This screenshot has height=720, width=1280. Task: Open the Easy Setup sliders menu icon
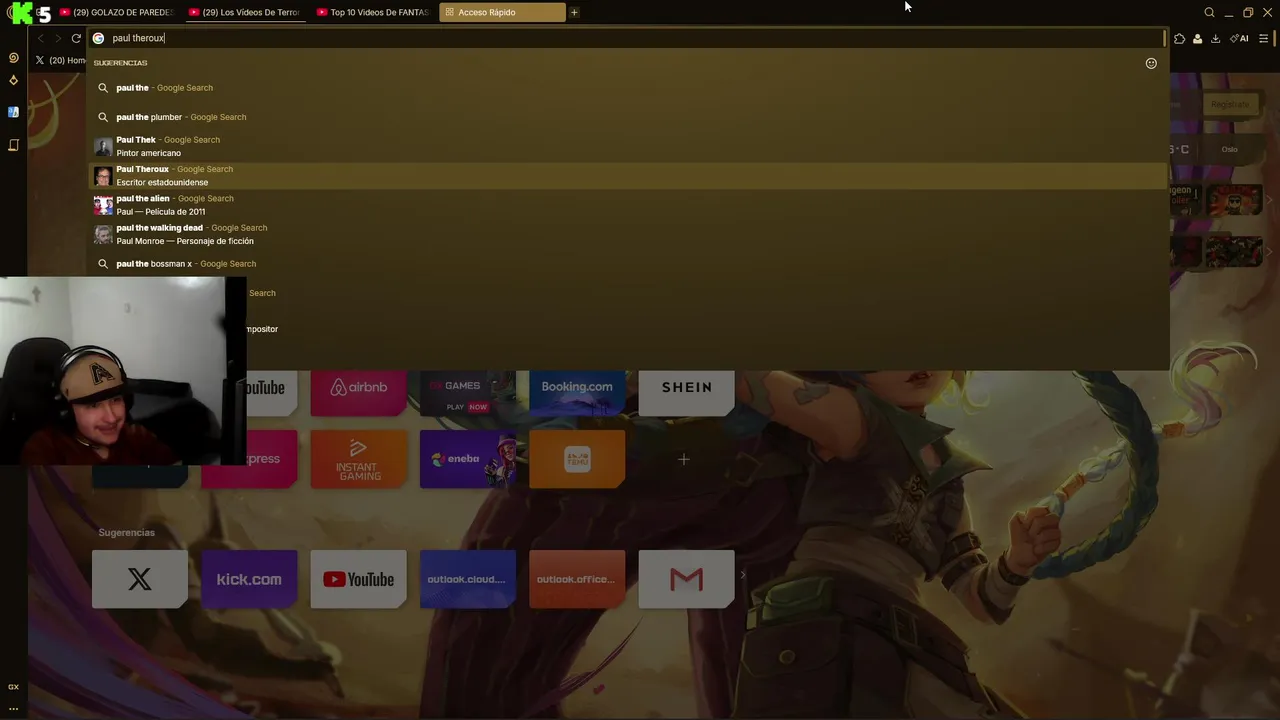point(1264,39)
